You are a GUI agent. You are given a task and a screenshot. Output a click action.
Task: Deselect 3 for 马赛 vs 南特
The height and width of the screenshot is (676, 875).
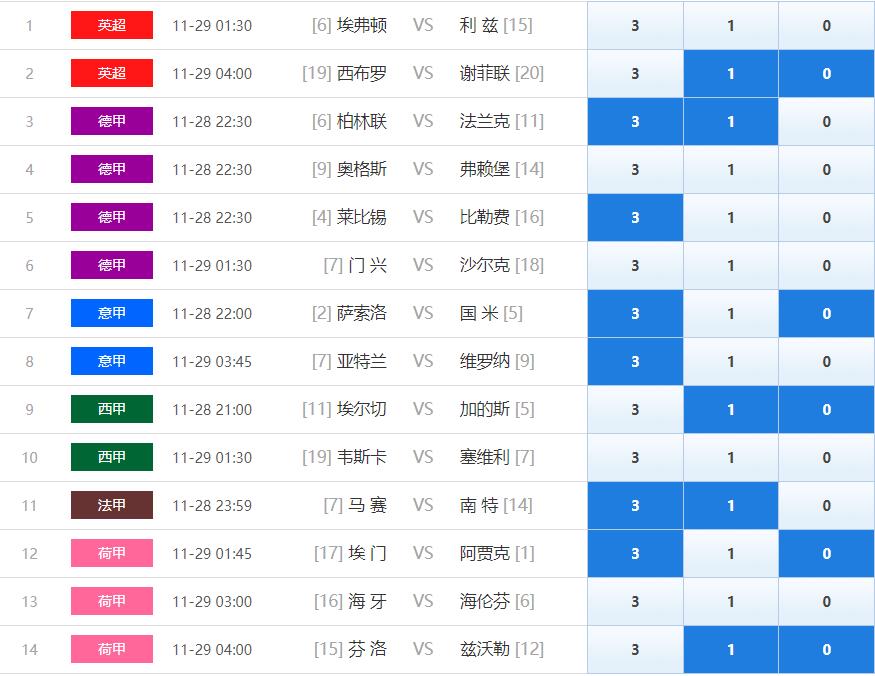pos(635,505)
